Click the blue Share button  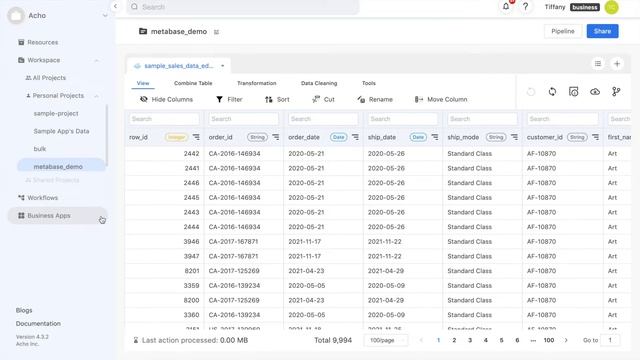click(x=602, y=31)
